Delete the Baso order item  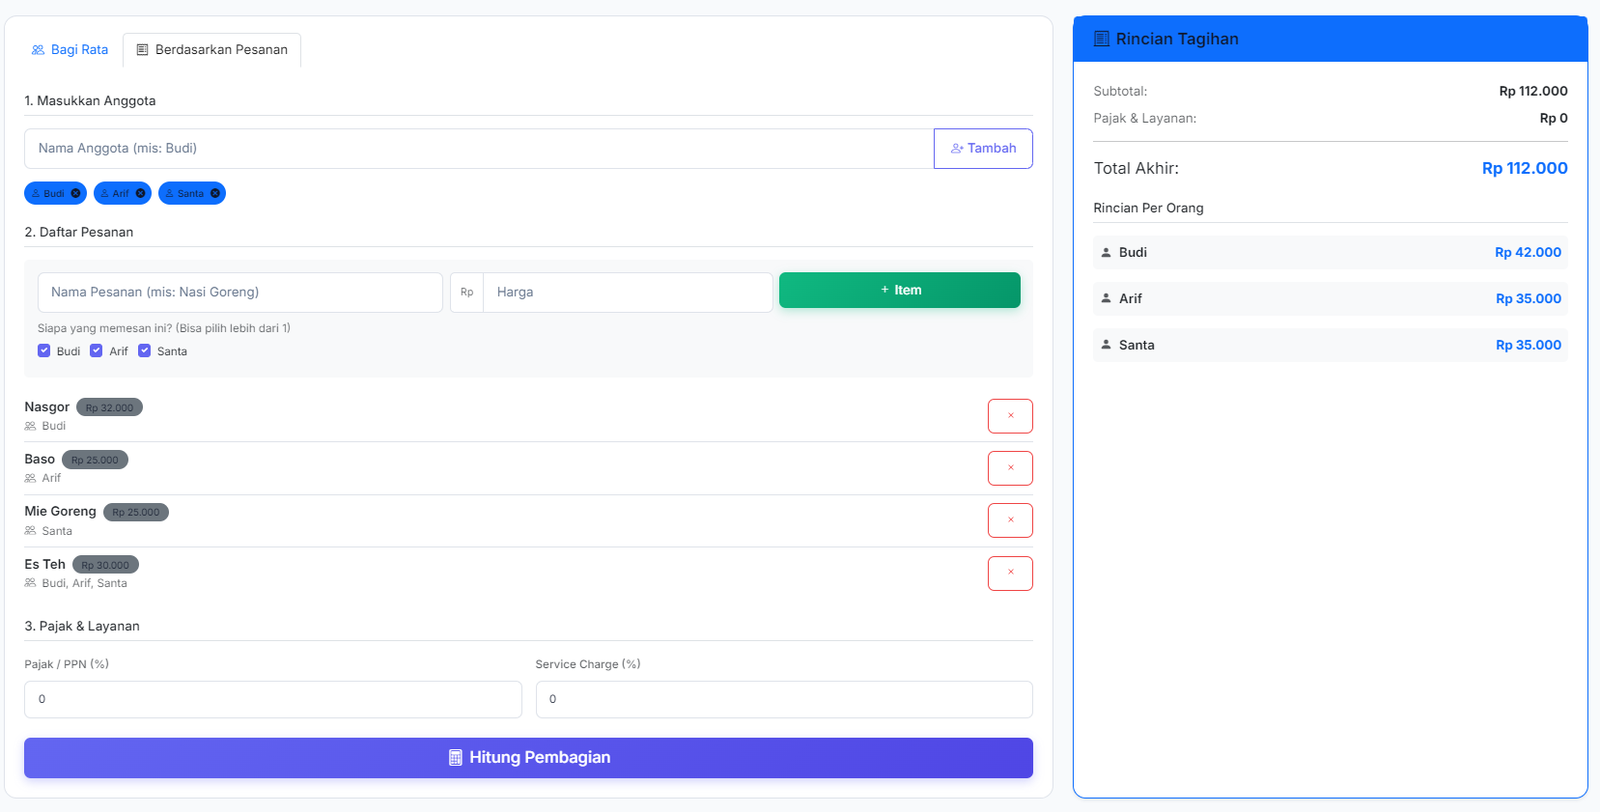1010,468
